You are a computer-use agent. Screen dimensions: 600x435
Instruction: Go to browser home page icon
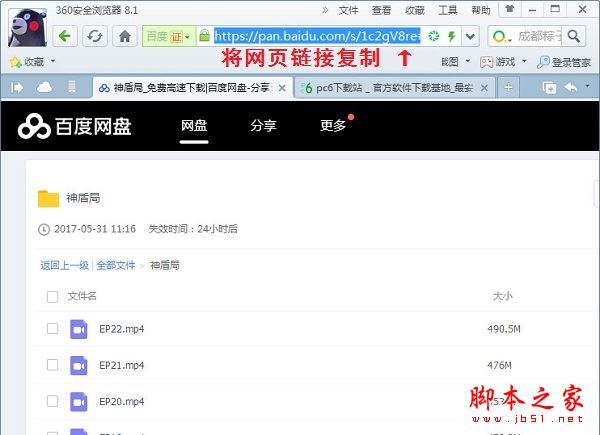click(x=125, y=36)
